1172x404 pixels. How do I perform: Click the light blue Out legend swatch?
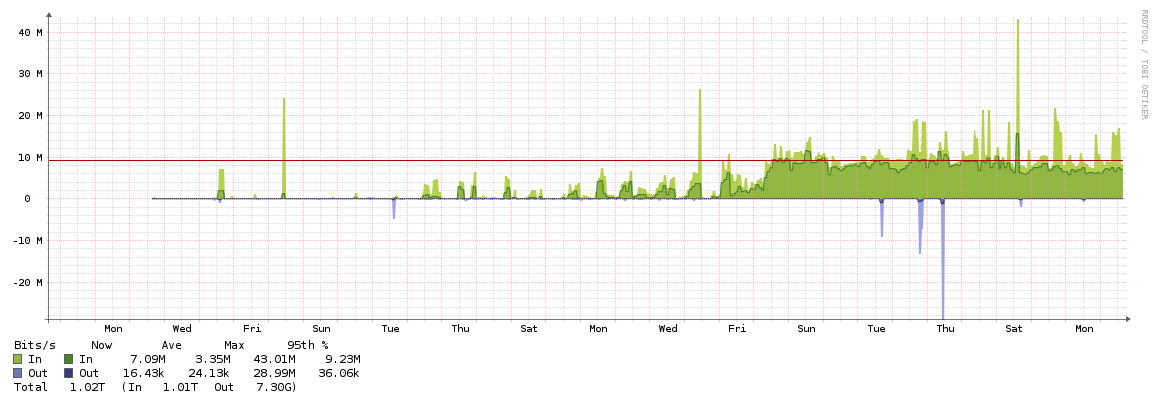point(19,373)
